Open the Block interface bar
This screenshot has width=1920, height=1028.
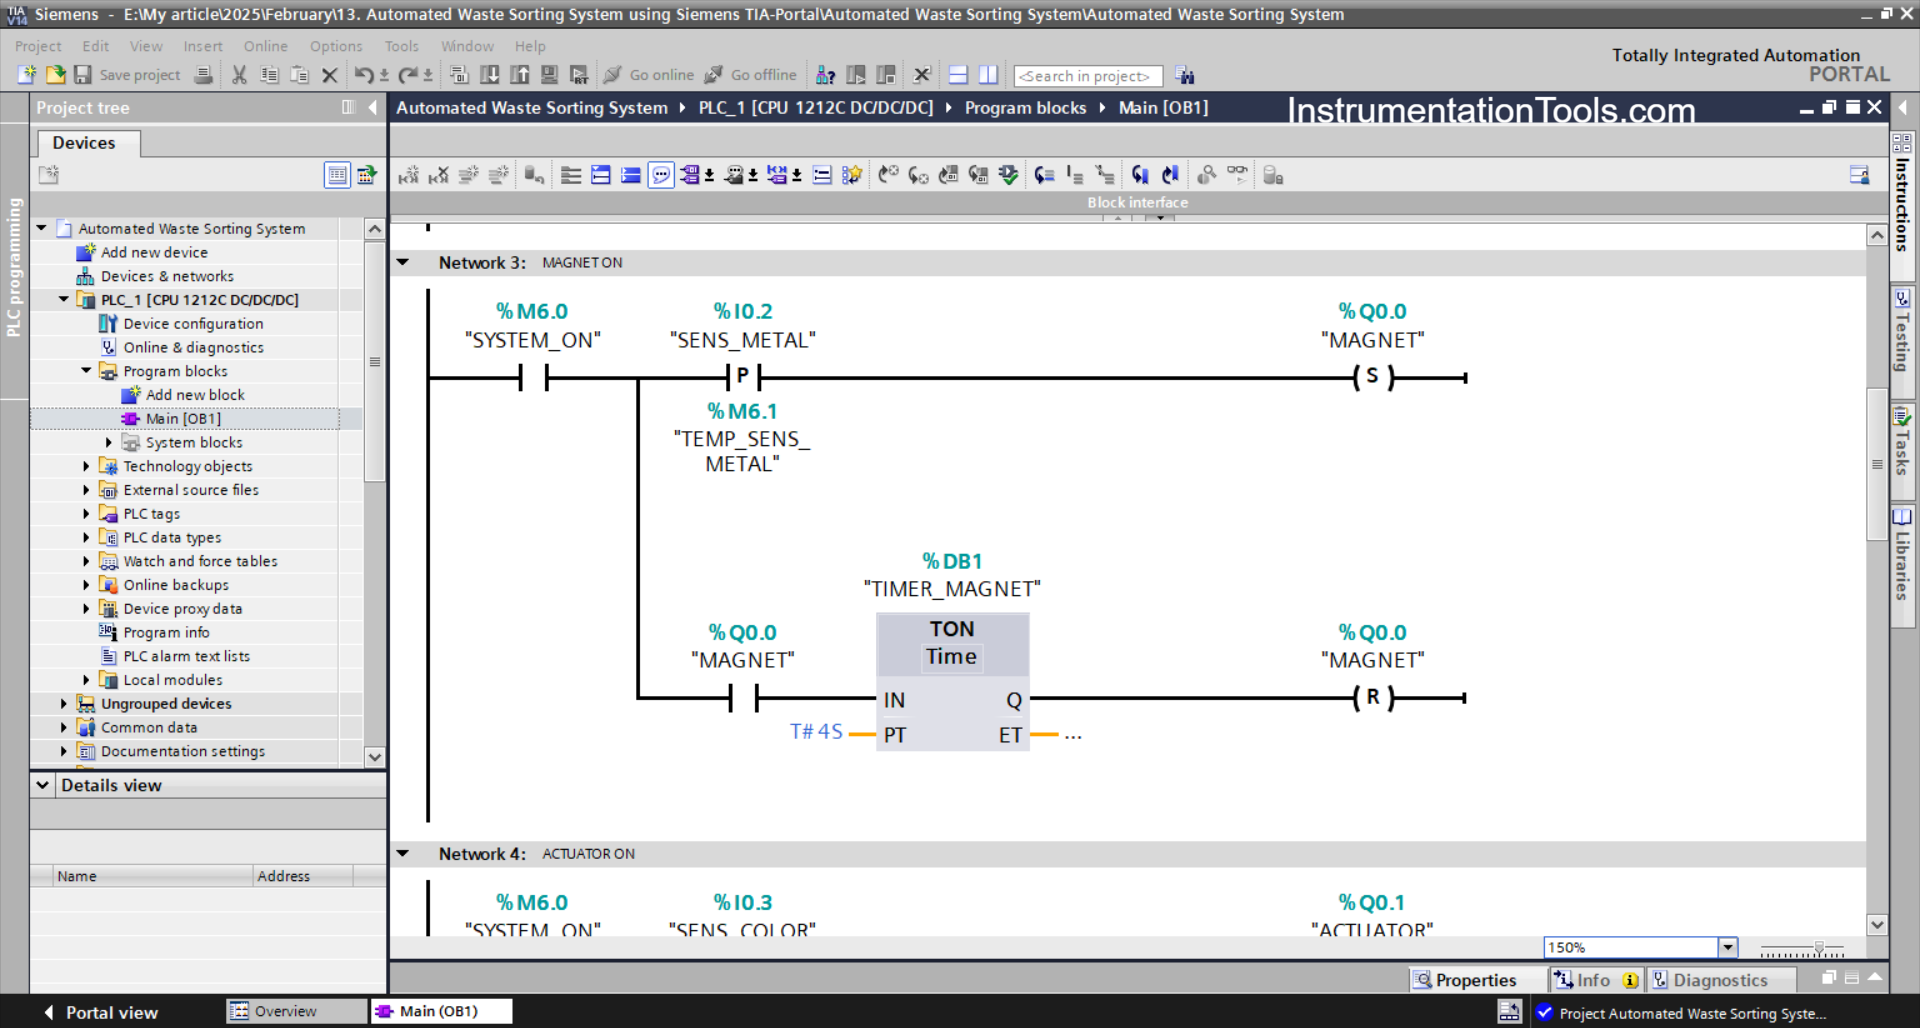[x=1137, y=202]
